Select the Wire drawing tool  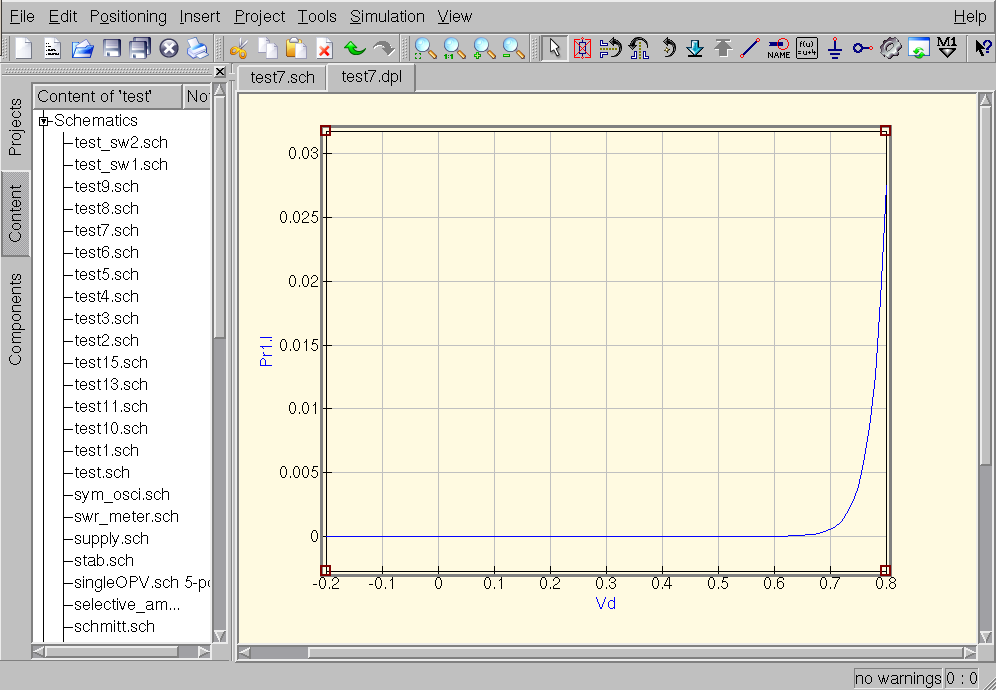pos(750,48)
